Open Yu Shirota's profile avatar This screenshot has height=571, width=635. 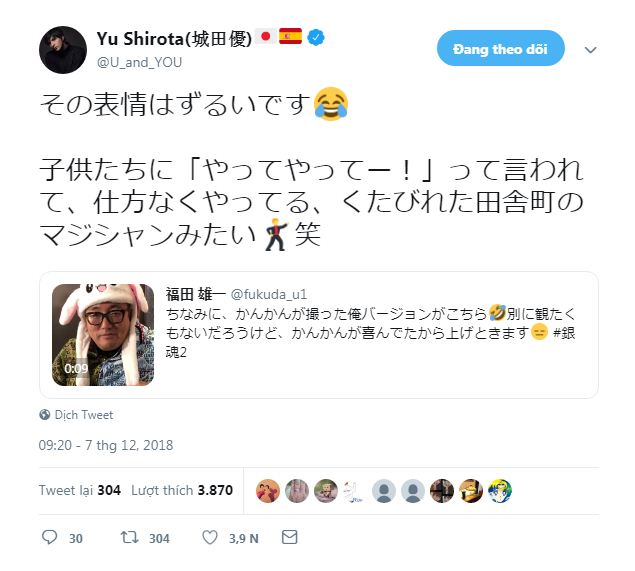pyautogui.click(x=63, y=50)
